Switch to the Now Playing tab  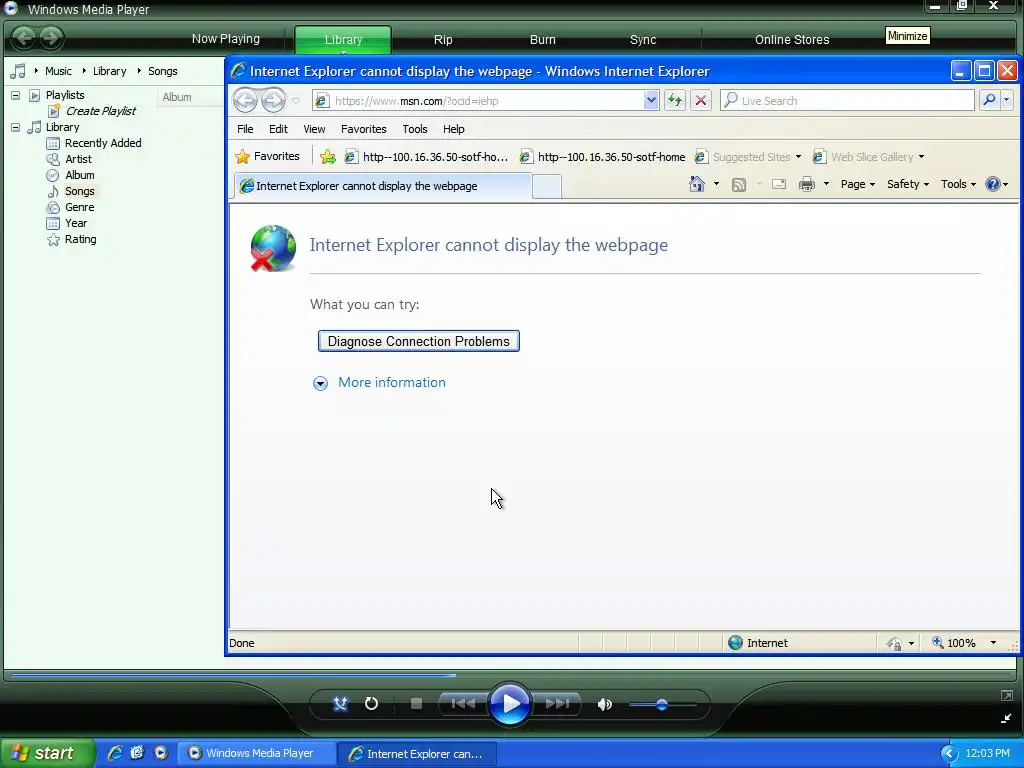[225, 39]
